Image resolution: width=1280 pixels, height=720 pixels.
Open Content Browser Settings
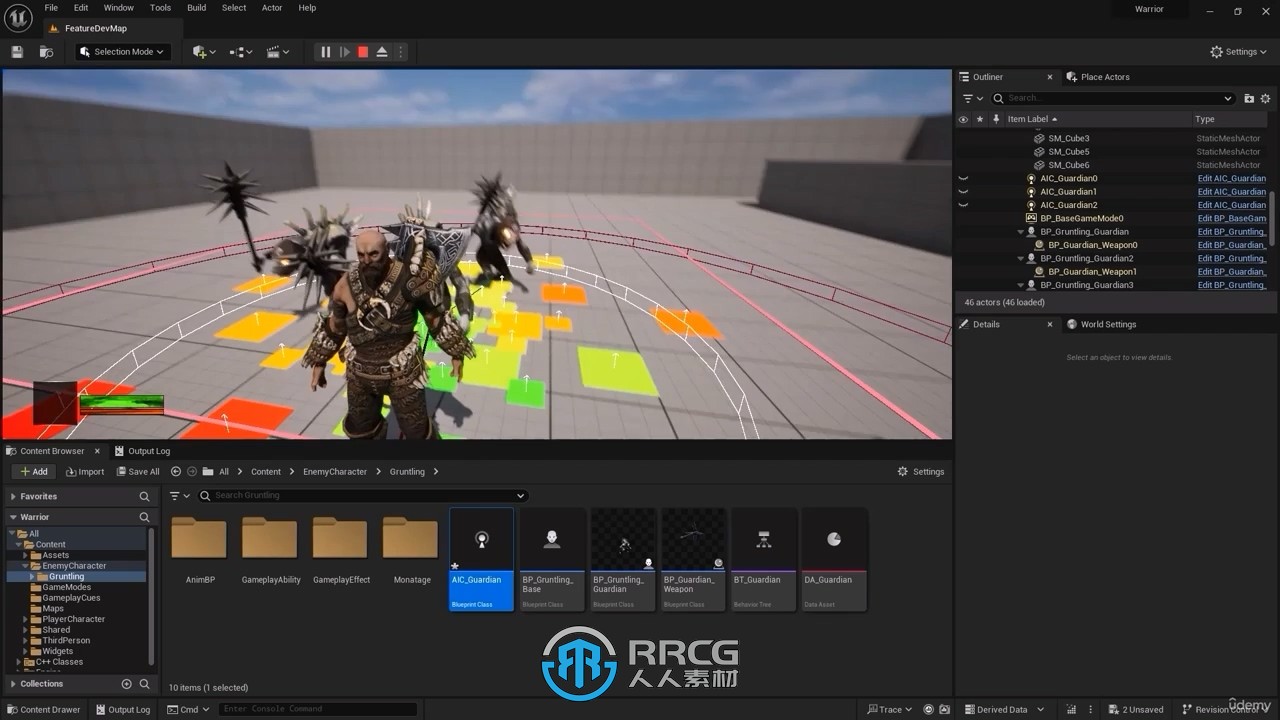tap(921, 472)
